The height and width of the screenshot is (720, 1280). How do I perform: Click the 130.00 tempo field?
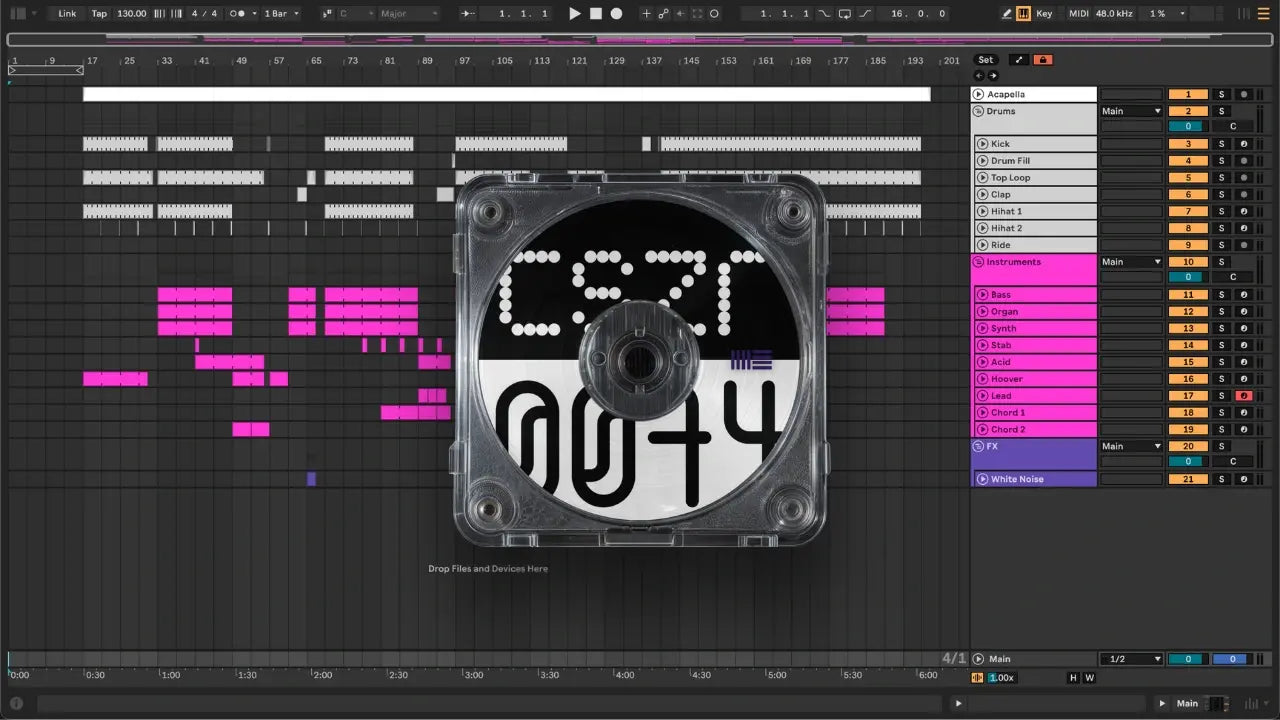(131, 14)
